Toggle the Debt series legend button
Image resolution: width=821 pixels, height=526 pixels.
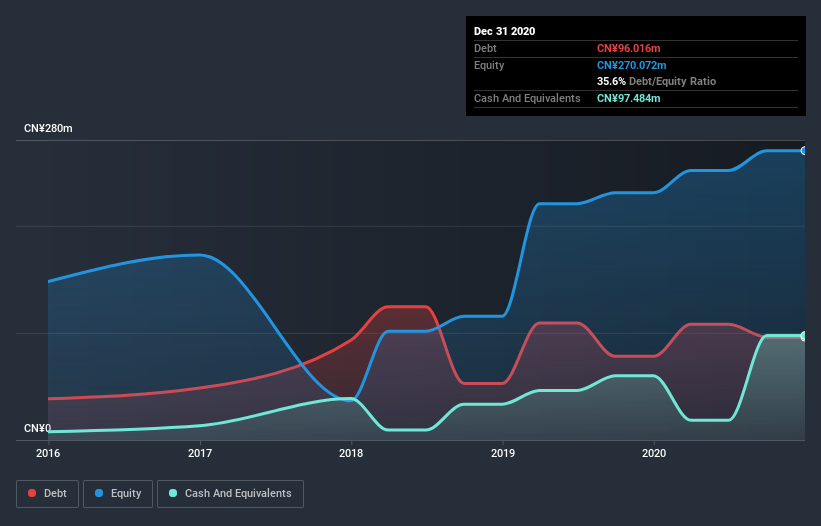pos(48,494)
